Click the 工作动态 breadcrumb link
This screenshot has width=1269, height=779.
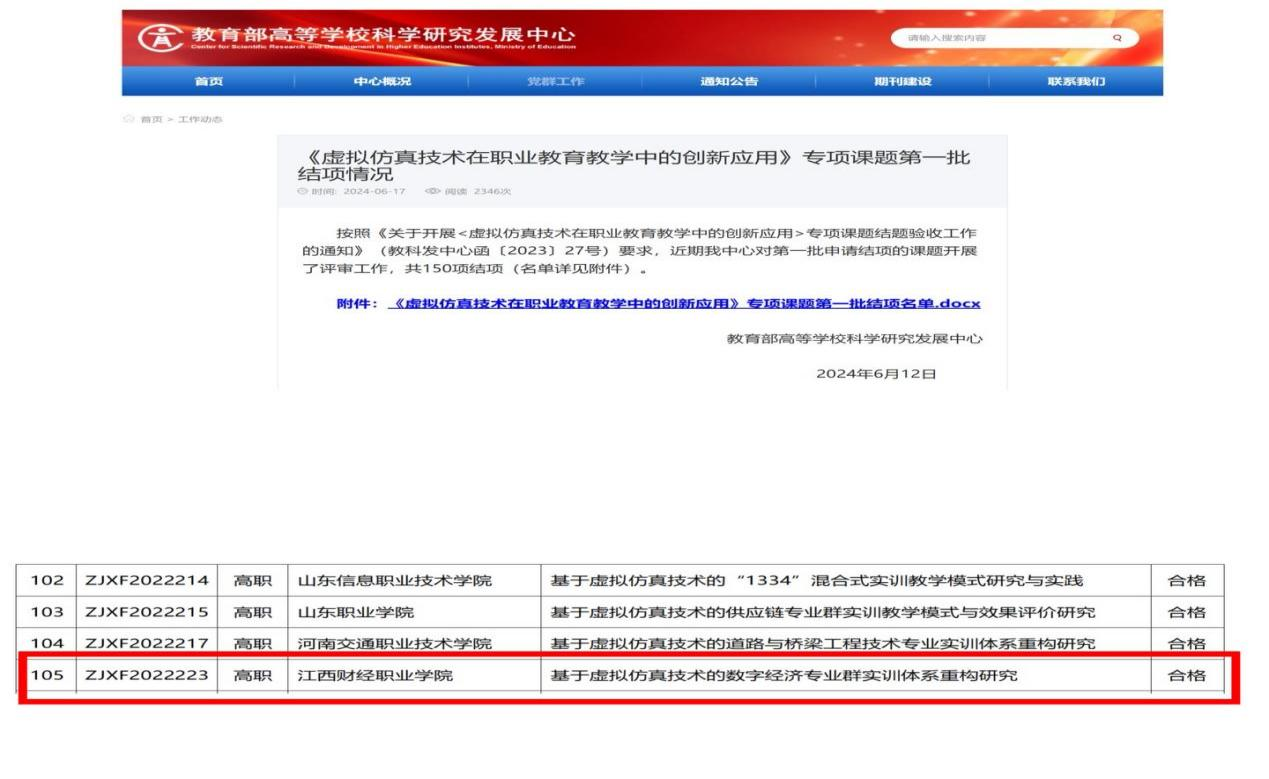point(201,119)
